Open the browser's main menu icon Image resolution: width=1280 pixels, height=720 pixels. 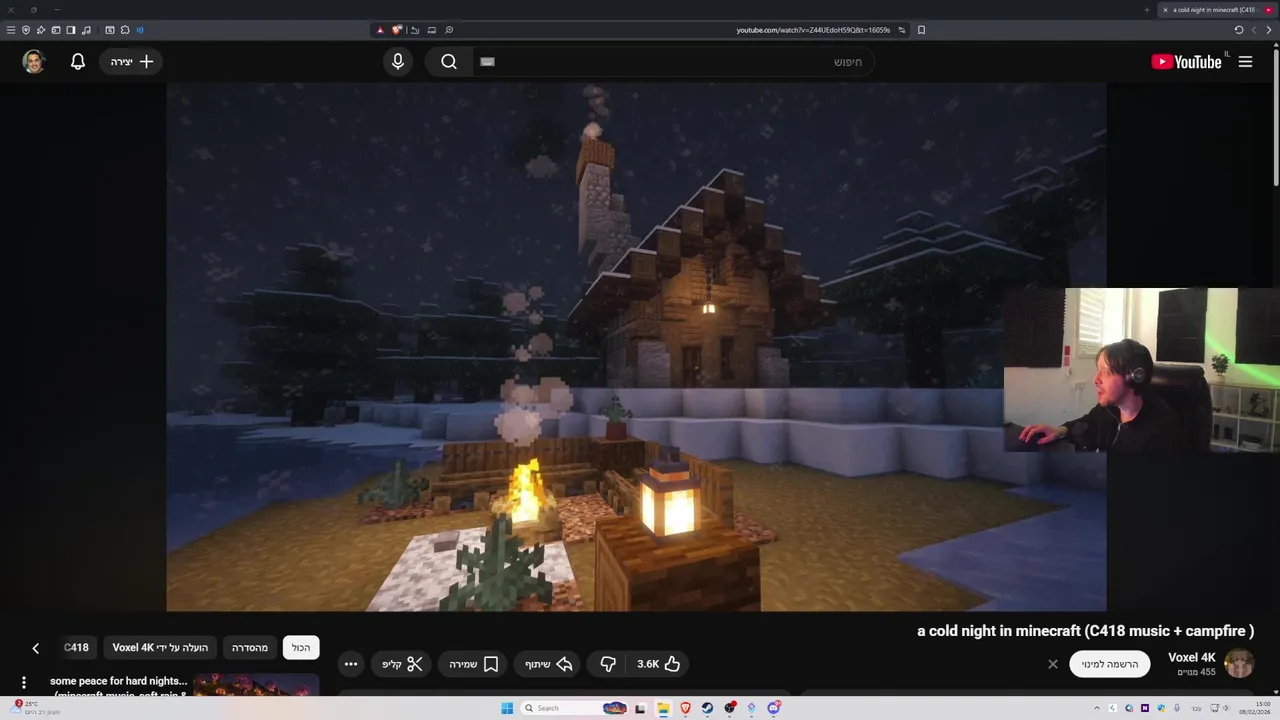point(11,30)
